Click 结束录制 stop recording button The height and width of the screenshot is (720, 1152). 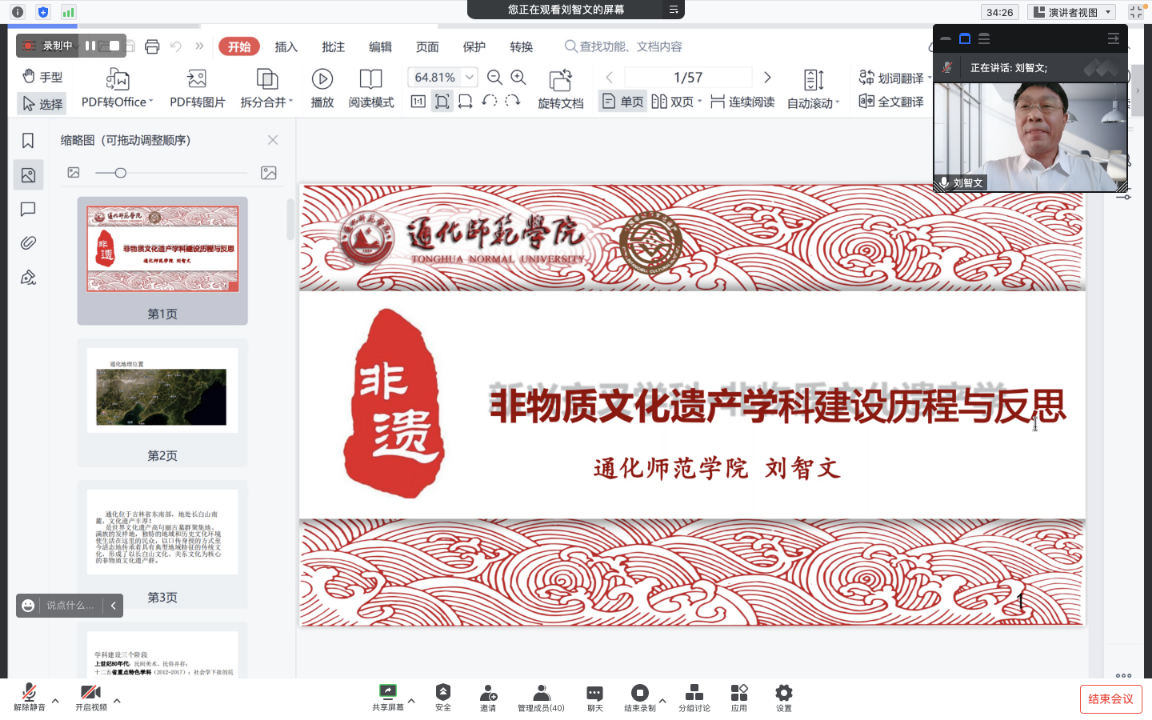coord(640,697)
